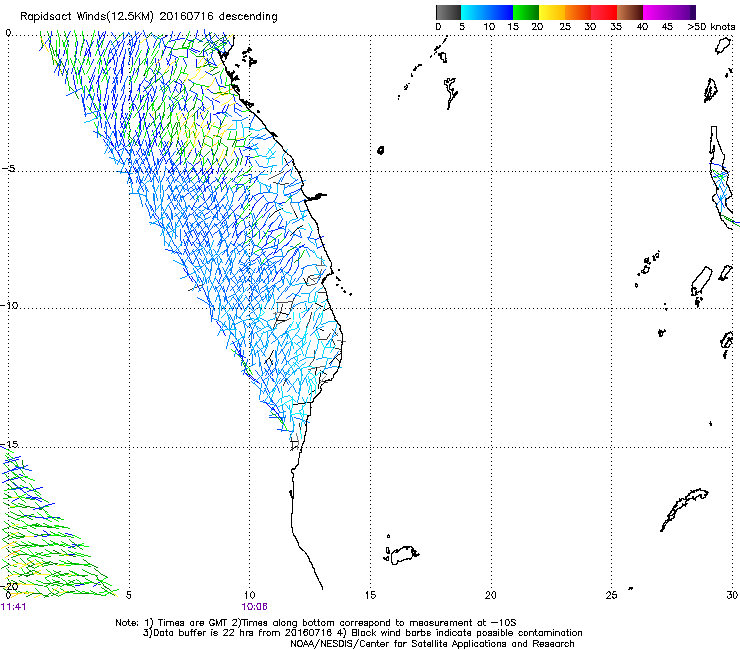Click the gray 0–5 knots legend segment
The height and width of the screenshot is (650, 740).
pyautogui.click(x=448, y=12)
